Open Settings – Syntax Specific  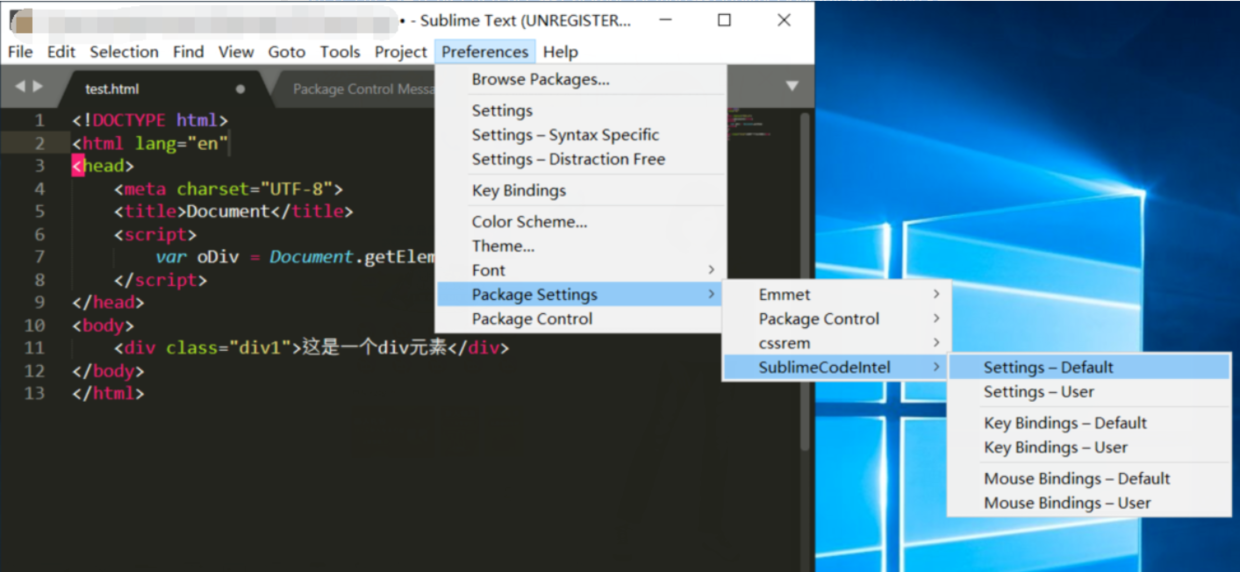point(580,135)
